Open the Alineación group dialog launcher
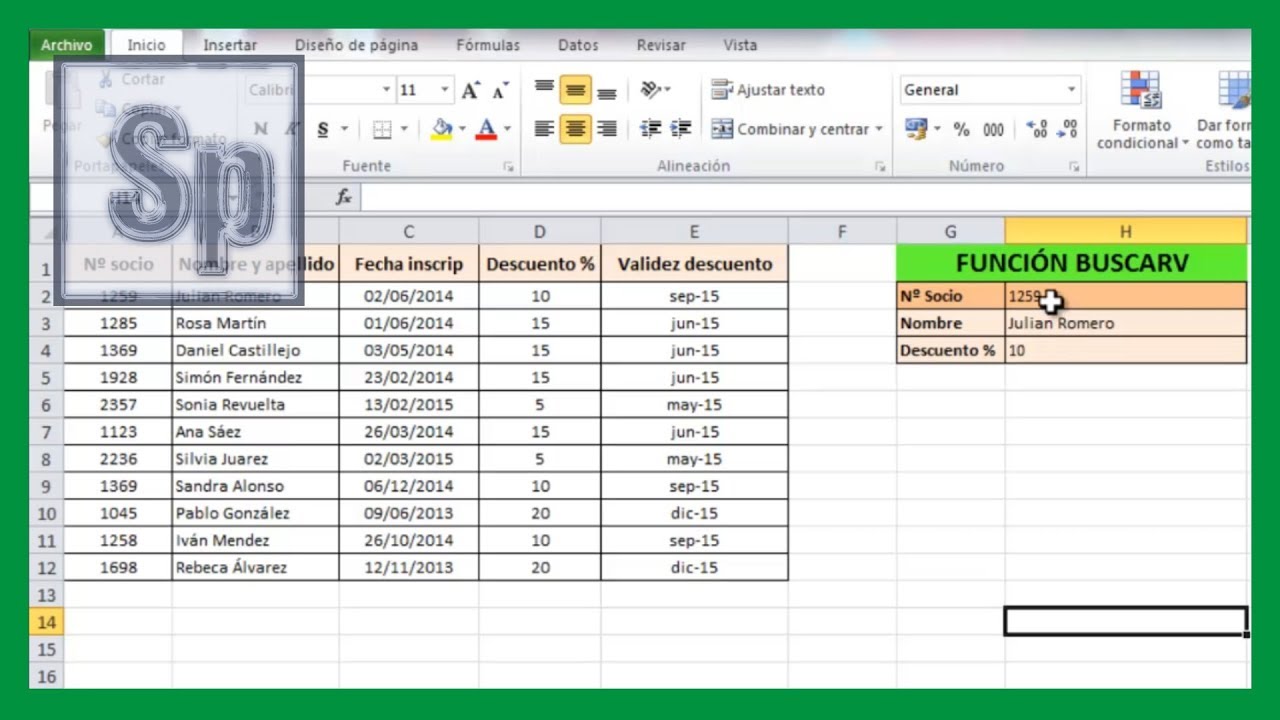This screenshot has width=1280, height=720. click(x=880, y=167)
